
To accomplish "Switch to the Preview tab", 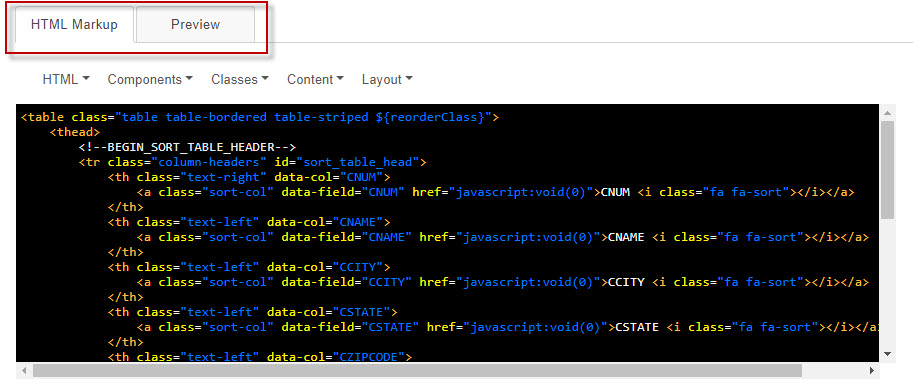I will coord(195,24).
